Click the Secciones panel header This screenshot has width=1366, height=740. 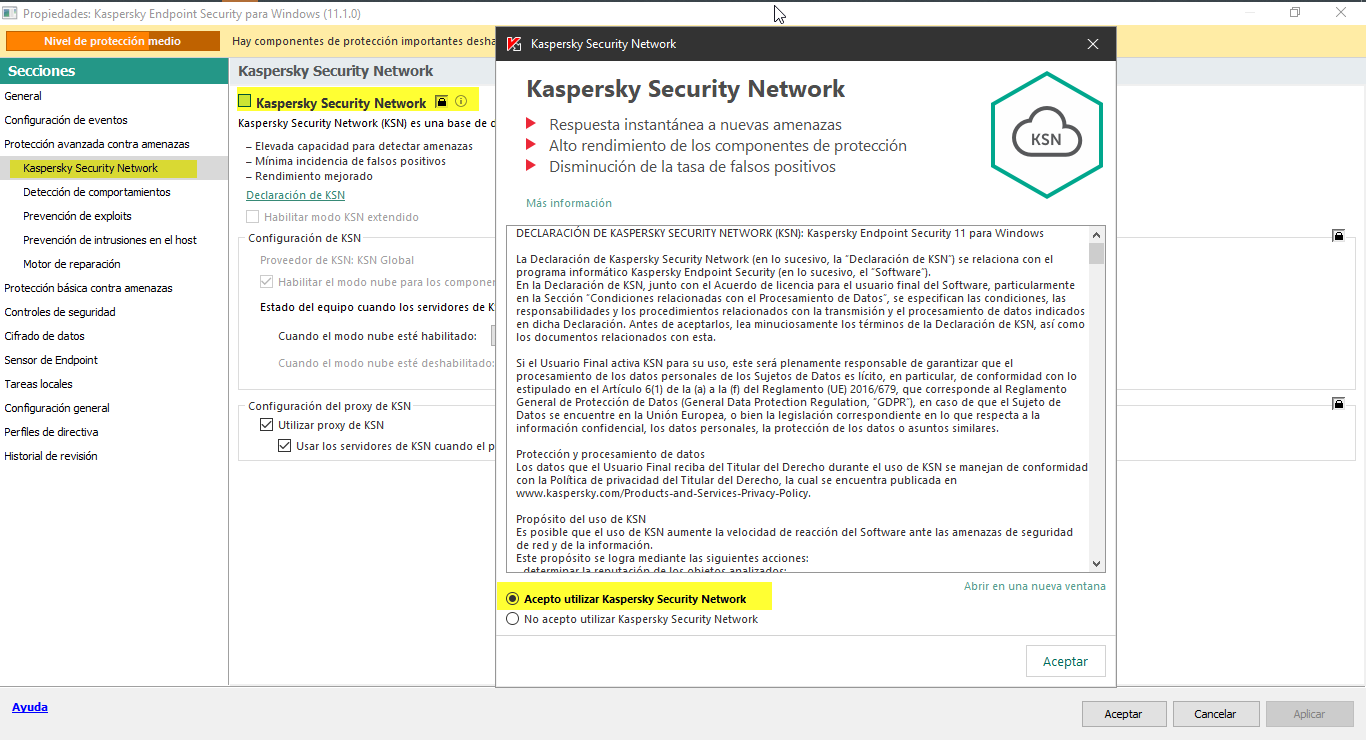pyautogui.click(x=114, y=71)
